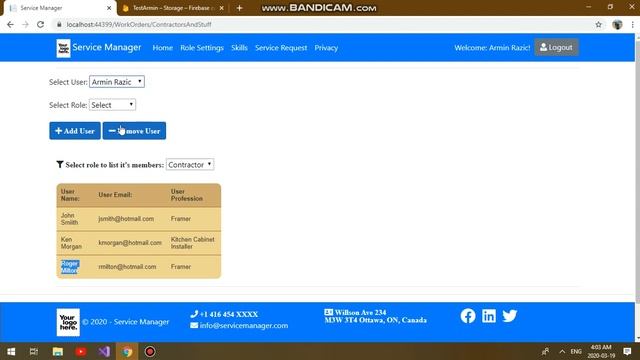
Task: Click the People icon in system tray
Action: (x=545, y=351)
